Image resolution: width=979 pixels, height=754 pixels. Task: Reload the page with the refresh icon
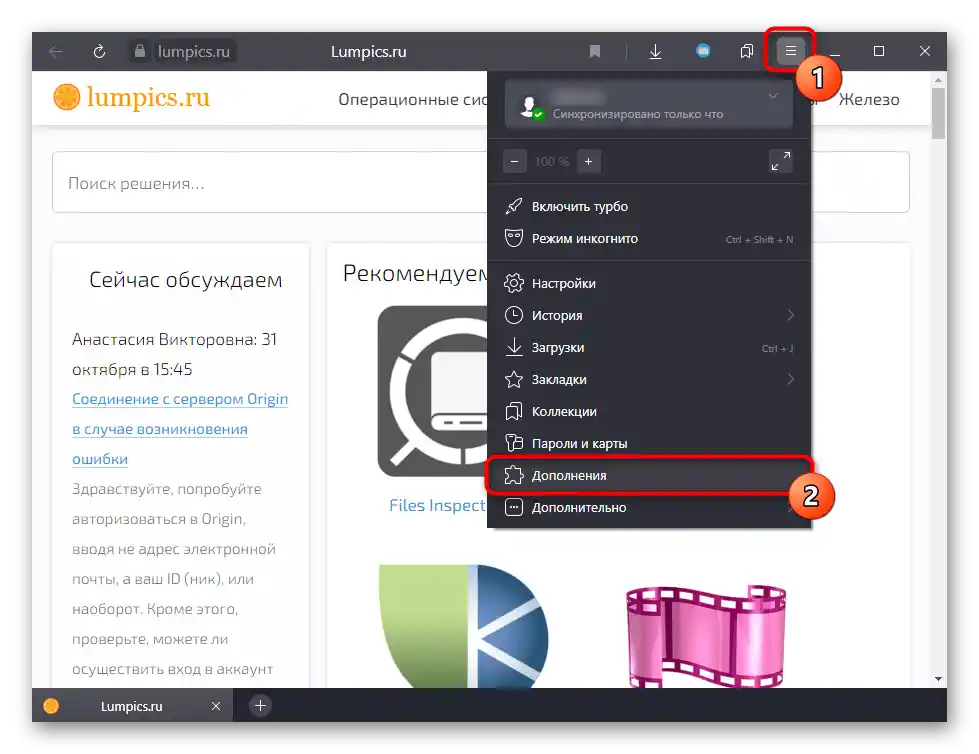point(99,51)
